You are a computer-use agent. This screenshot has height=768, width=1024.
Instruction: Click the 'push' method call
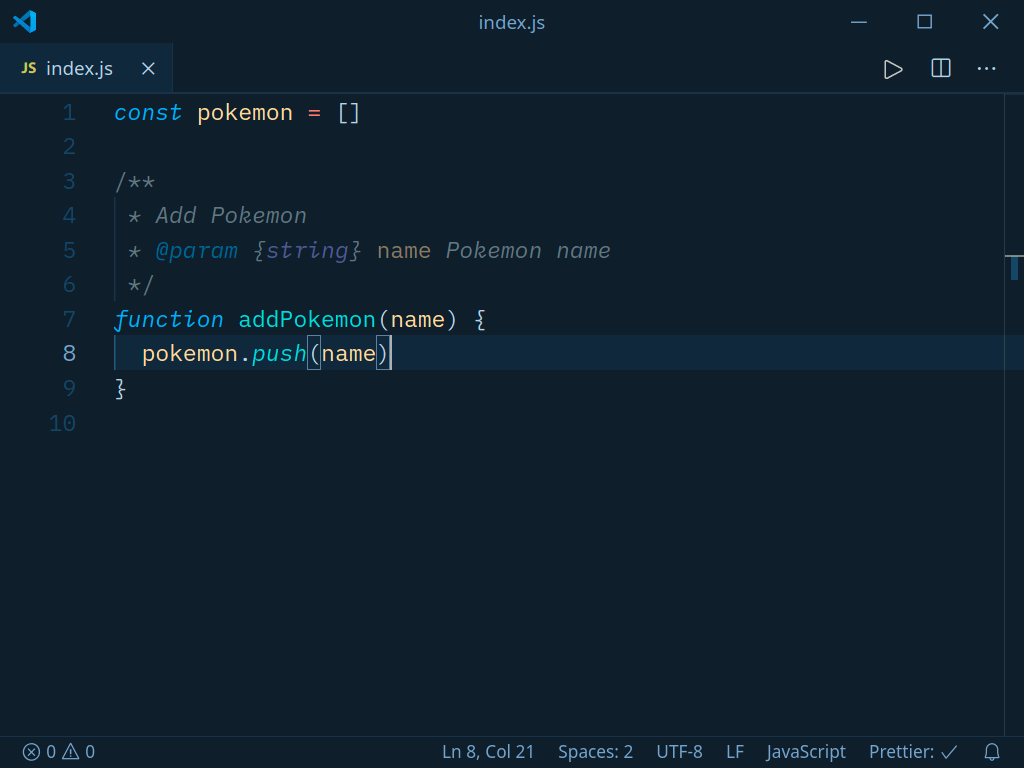[x=280, y=354]
